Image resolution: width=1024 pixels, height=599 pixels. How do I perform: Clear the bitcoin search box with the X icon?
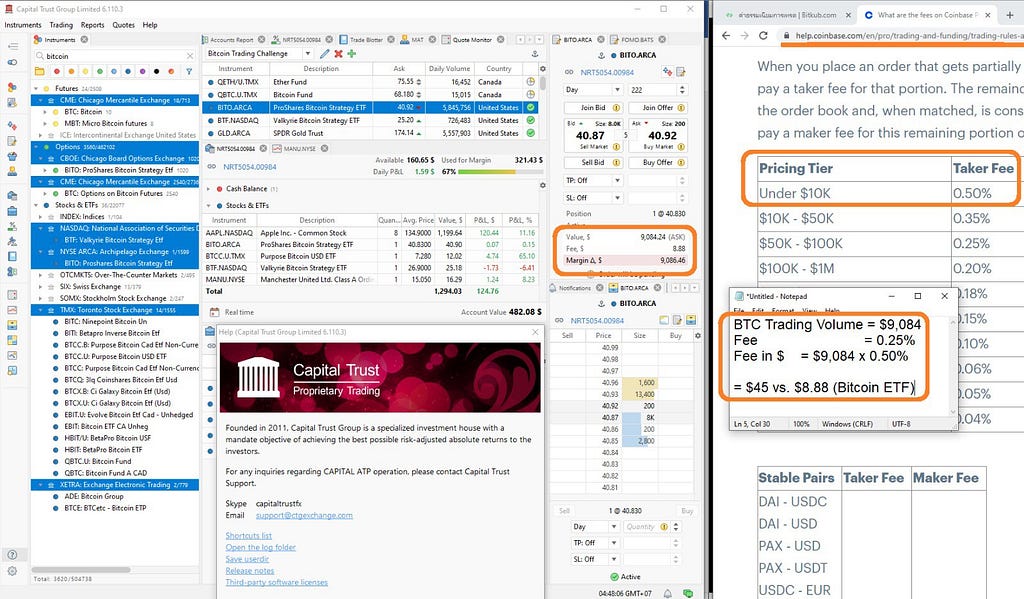(189, 56)
